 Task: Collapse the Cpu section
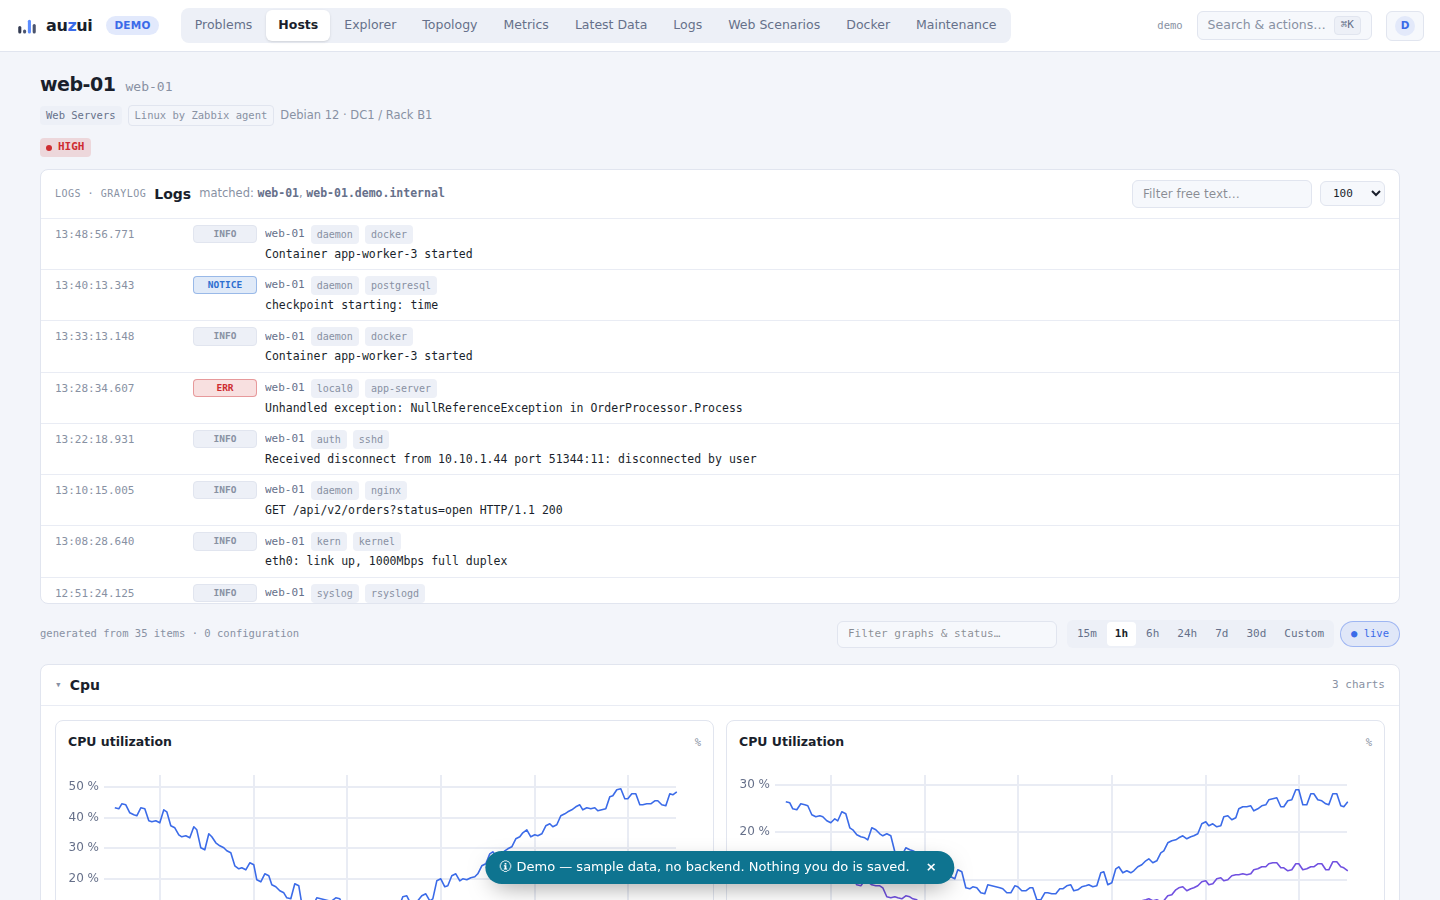coord(59,686)
